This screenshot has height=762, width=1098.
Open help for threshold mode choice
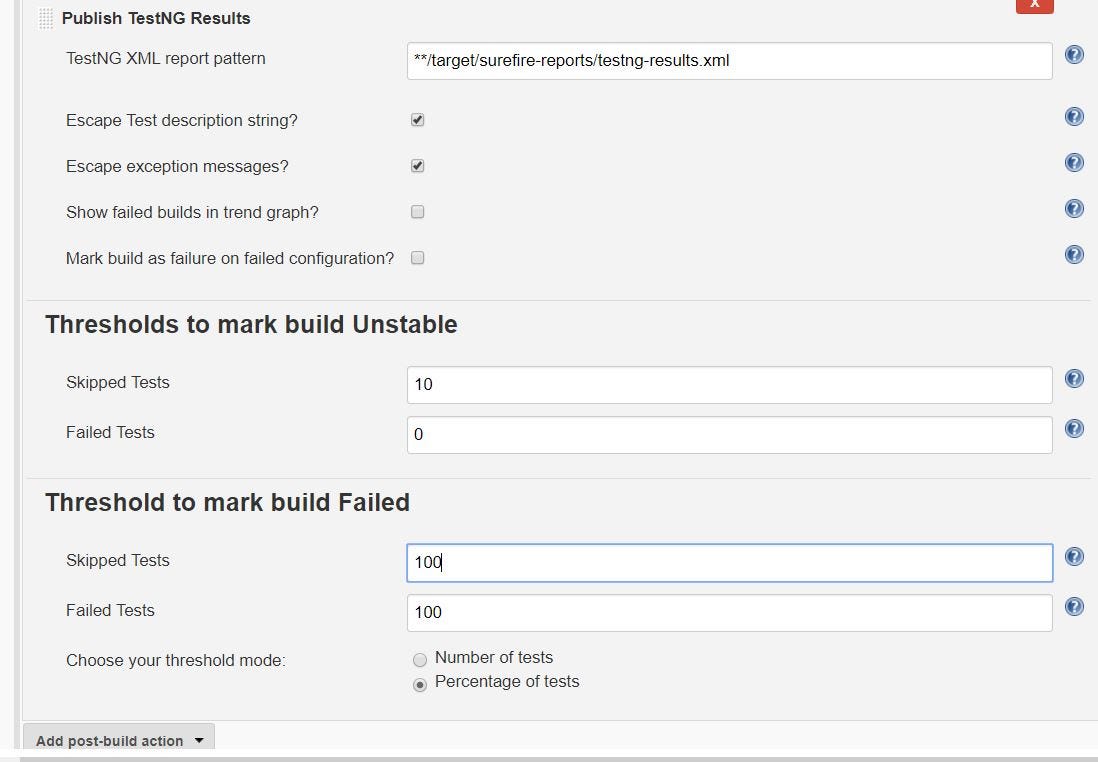1074,606
